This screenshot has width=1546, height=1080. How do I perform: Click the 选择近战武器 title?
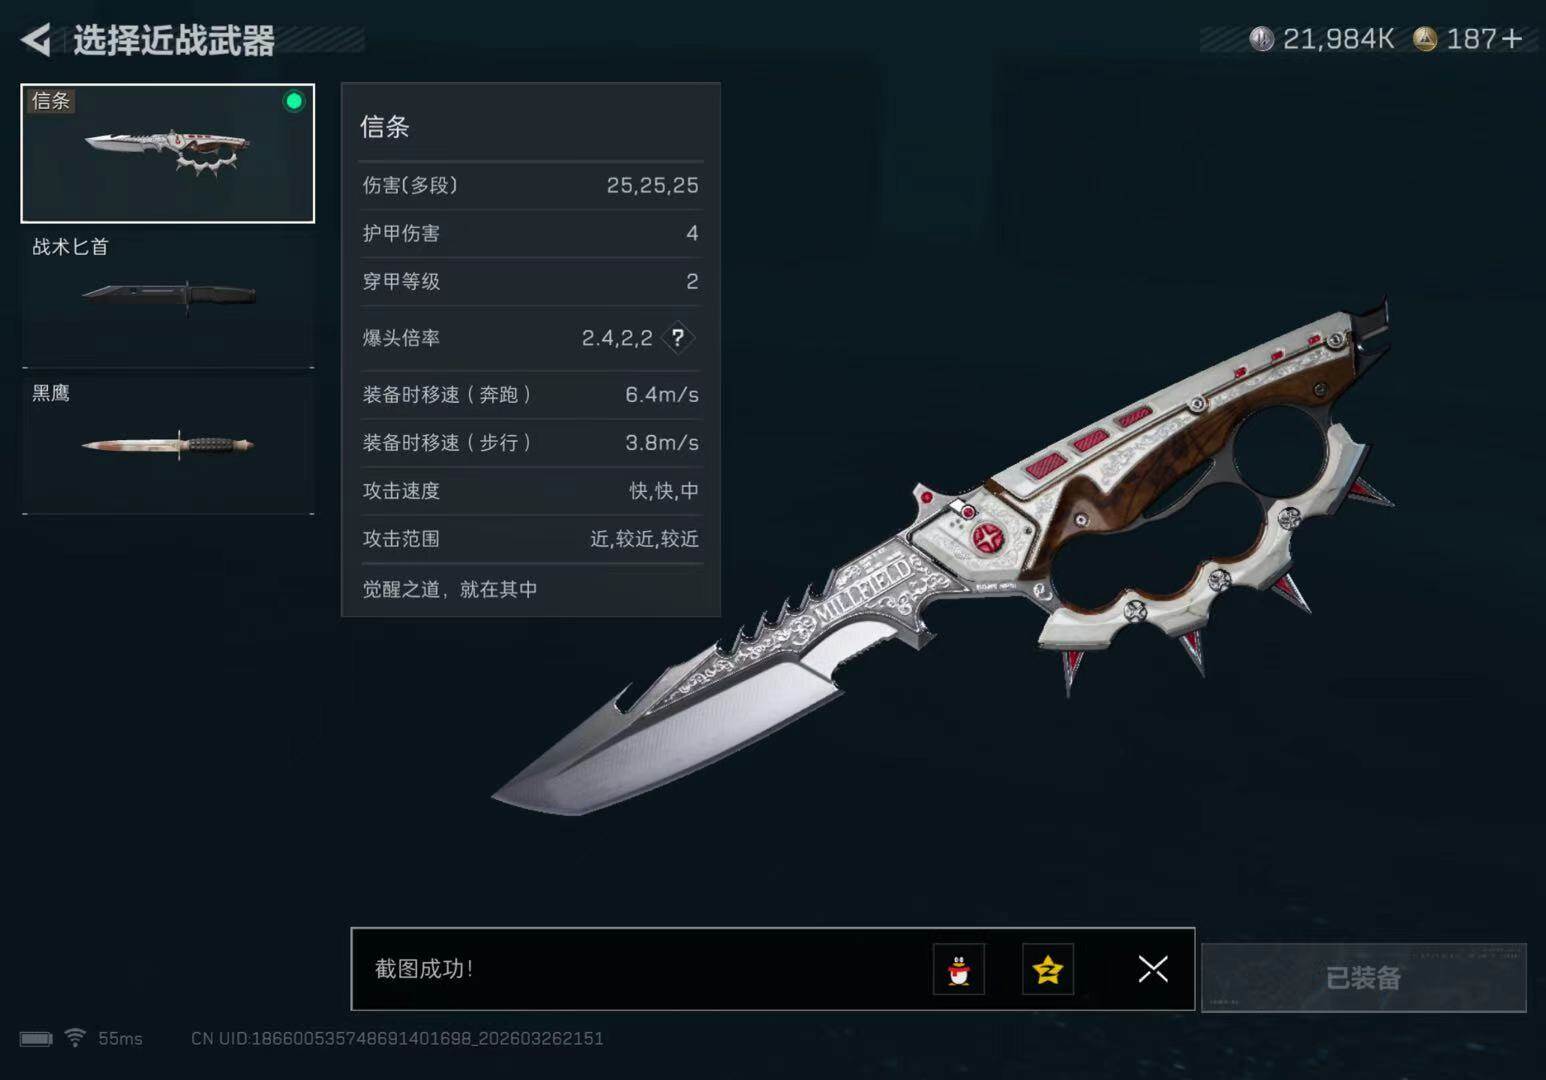[174, 41]
